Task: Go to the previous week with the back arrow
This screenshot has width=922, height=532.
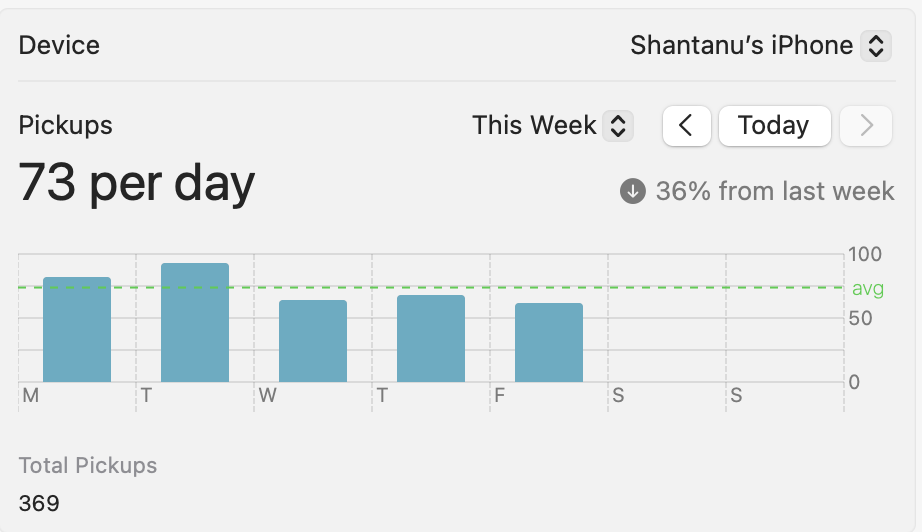Action: [x=686, y=126]
